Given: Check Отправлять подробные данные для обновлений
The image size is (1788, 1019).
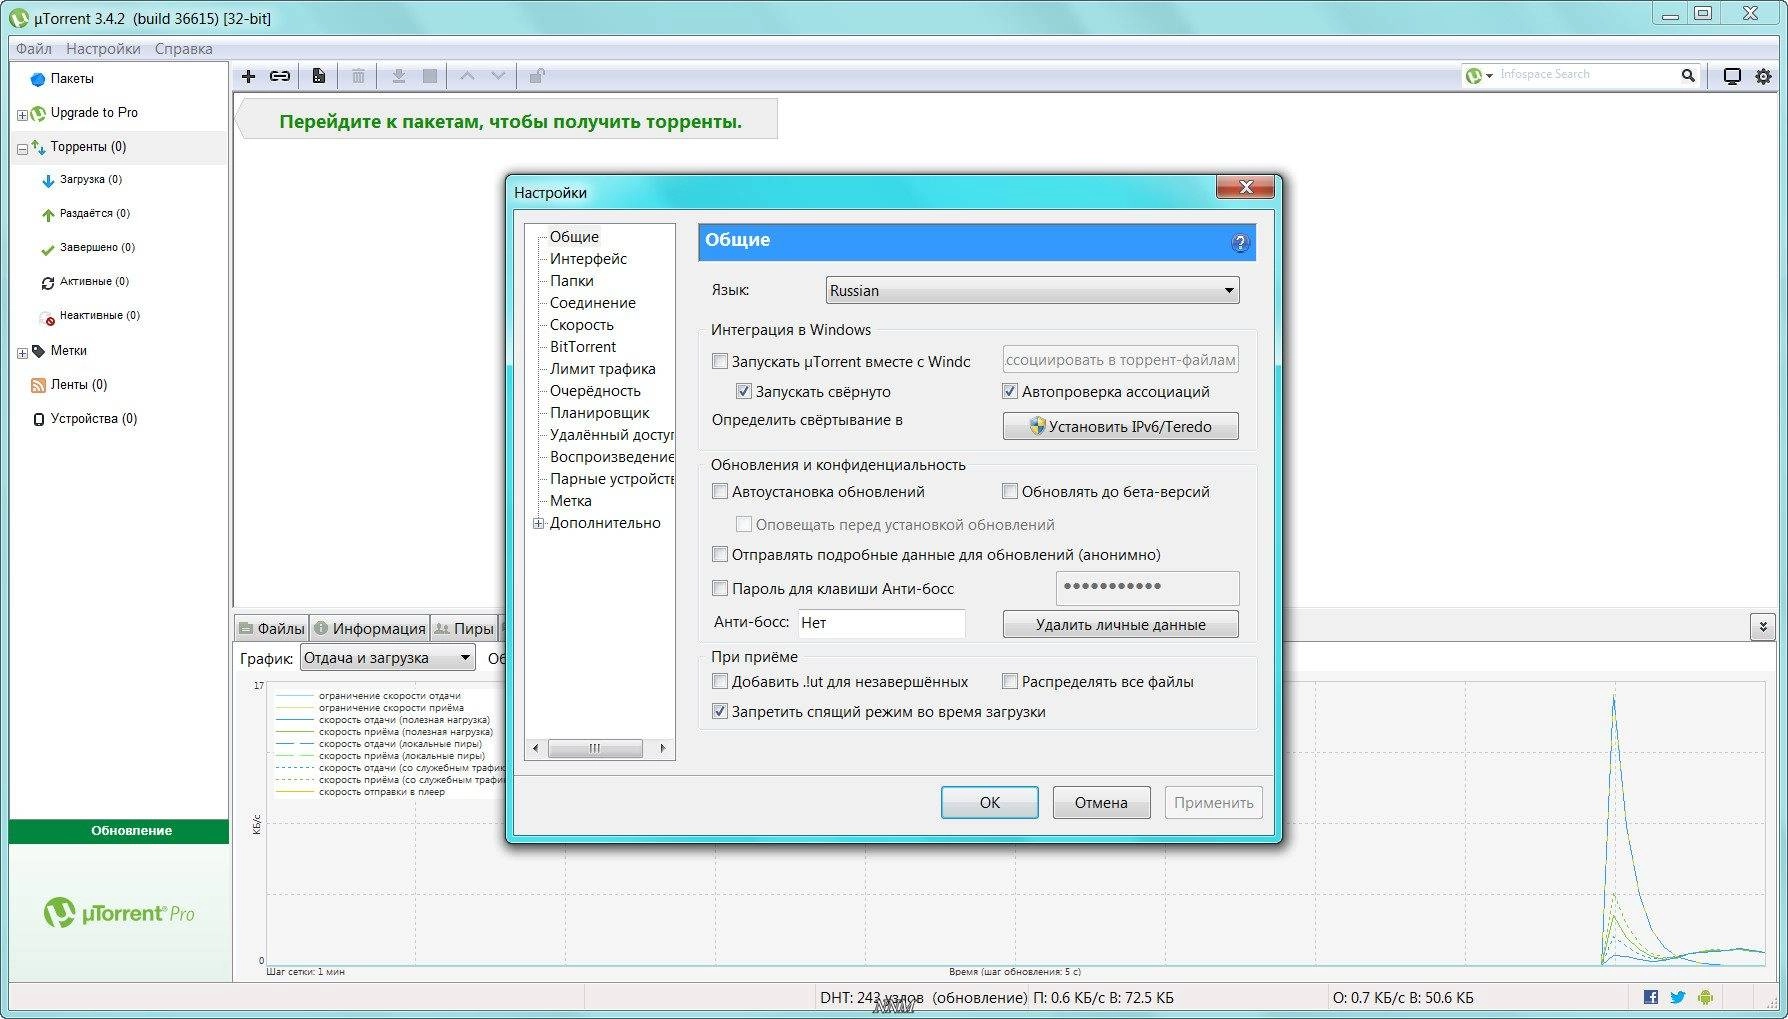Looking at the screenshot, I should click(719, 554).
